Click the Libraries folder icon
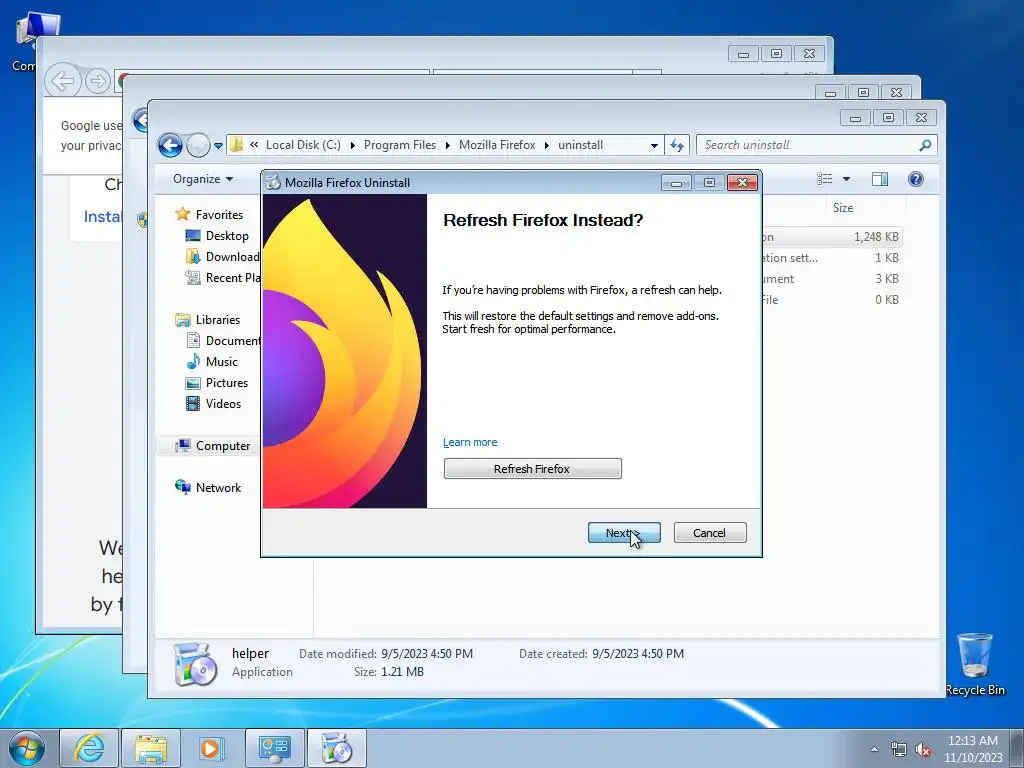Screen dimensions: 1024x768 pos(183,320)
